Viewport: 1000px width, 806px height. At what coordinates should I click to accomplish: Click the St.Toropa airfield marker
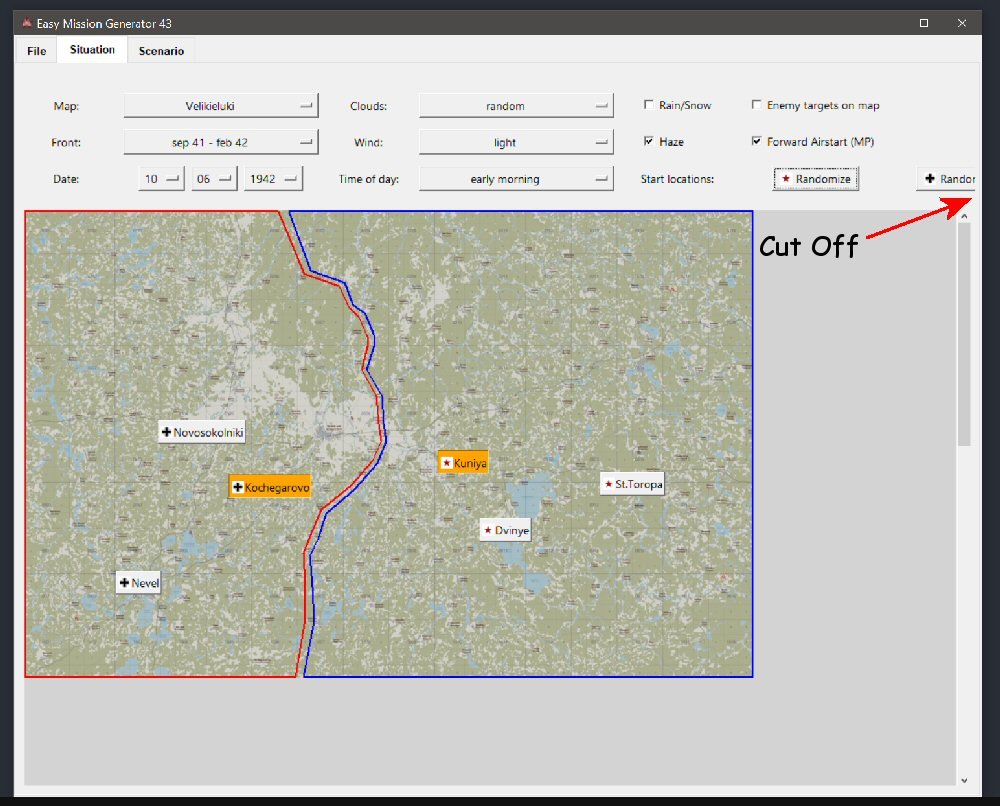click(632, 484)
